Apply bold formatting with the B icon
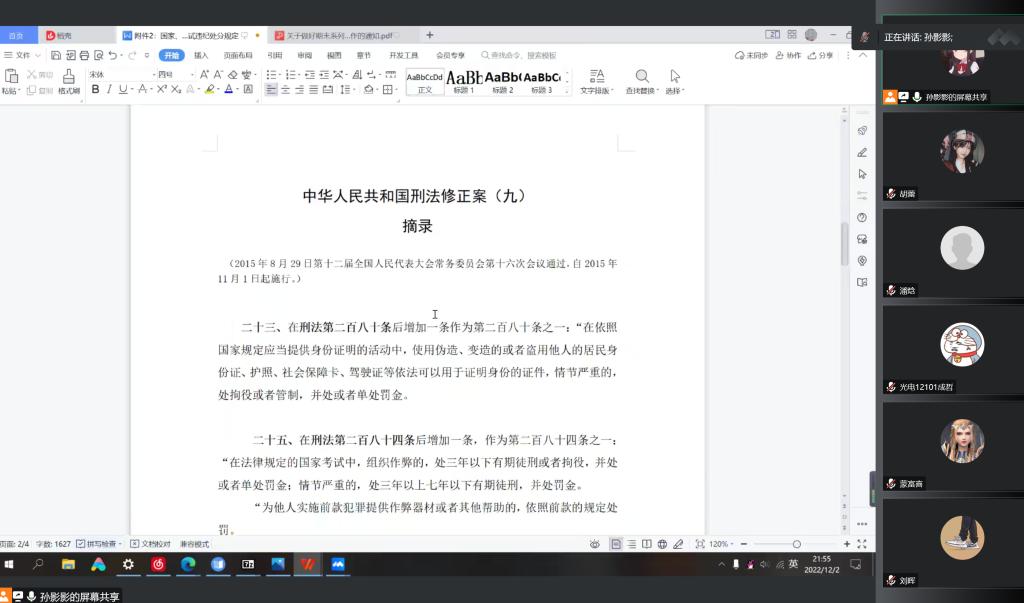Image resolution: width=1024 pixels, height=603 pixels. (x=96, y=89)
